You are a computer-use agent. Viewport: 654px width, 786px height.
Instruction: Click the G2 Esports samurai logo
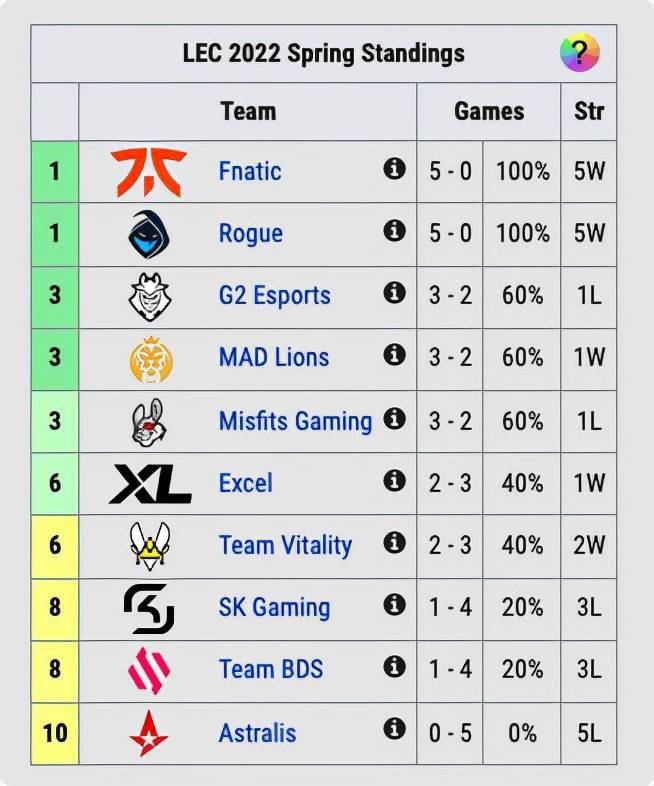click(x=150, y=296)
